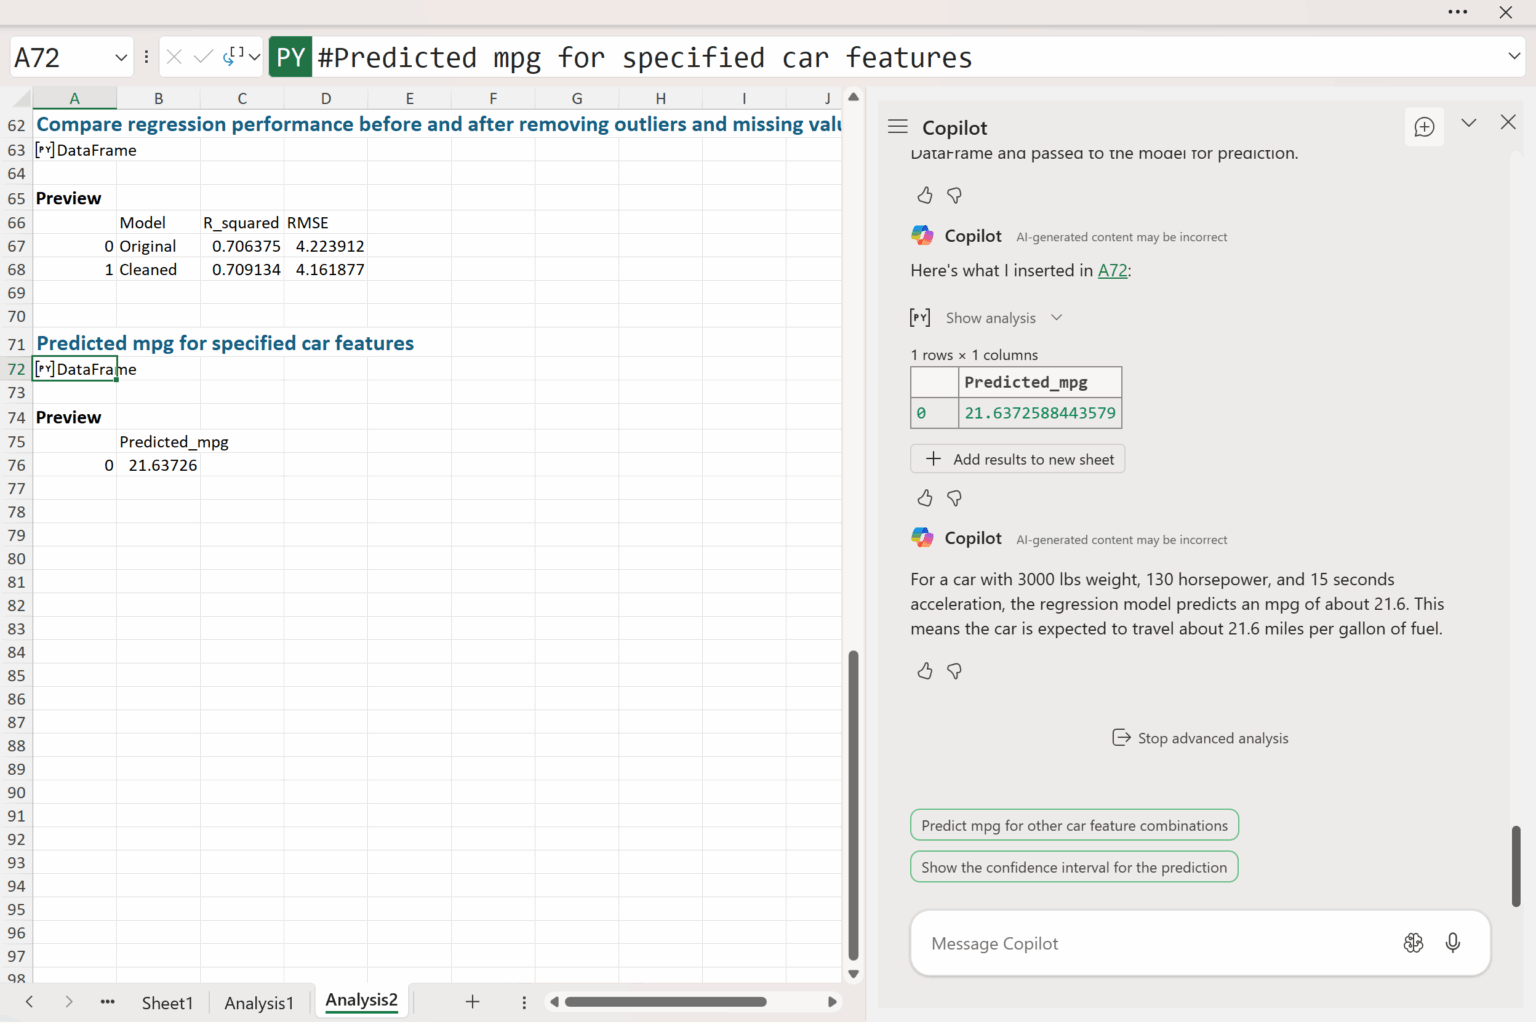Confirm formula entry with checkmark icon
Screen dimensions: 1536x1024
[x=203, y=57]
